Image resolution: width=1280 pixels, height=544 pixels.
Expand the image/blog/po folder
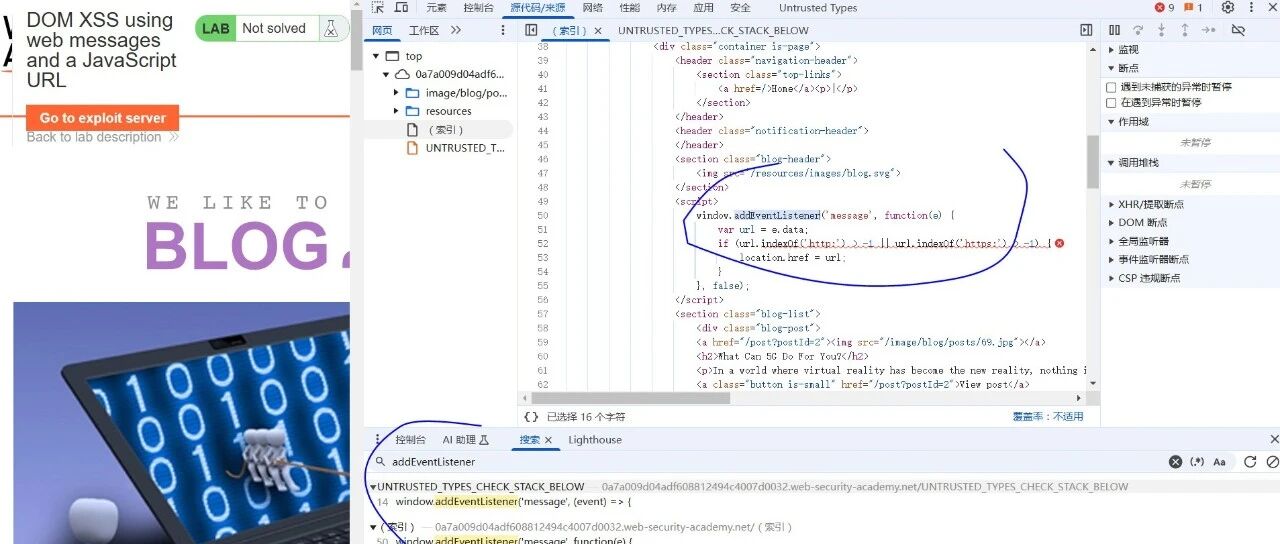(x=397, y=93)
